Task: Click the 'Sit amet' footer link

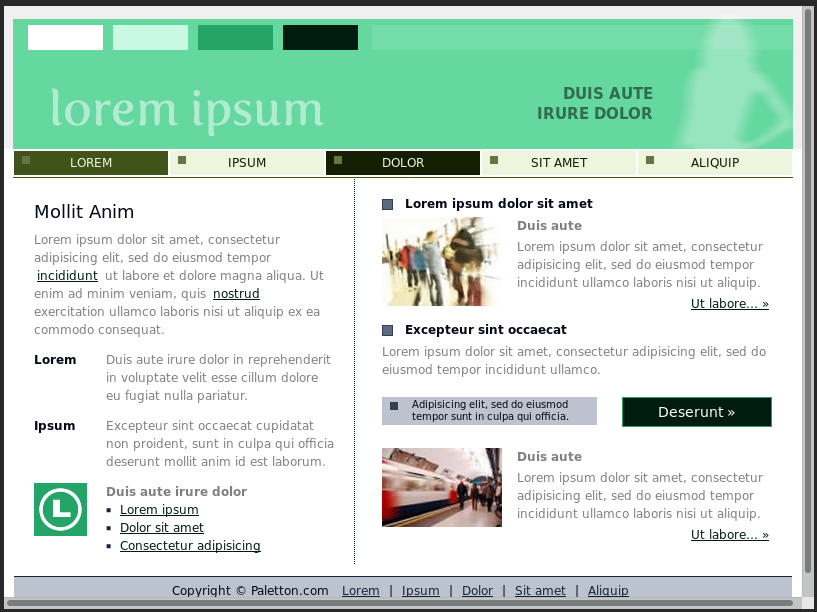Action: point(540,591)
